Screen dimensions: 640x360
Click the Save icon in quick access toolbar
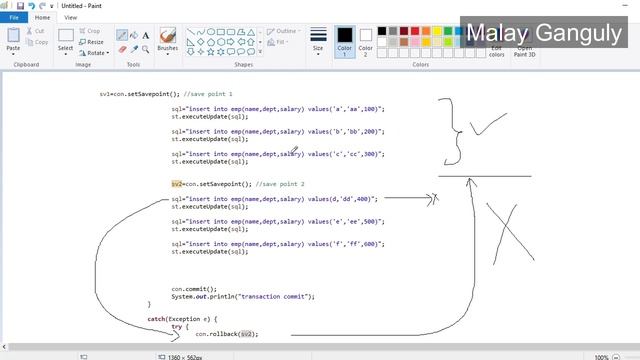[x=20, y=6]
